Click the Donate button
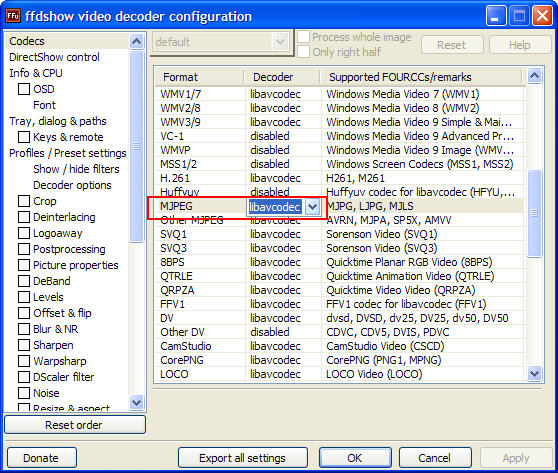Image resolution: width=558 pixels, height=473 pixels. coord(41,458)
